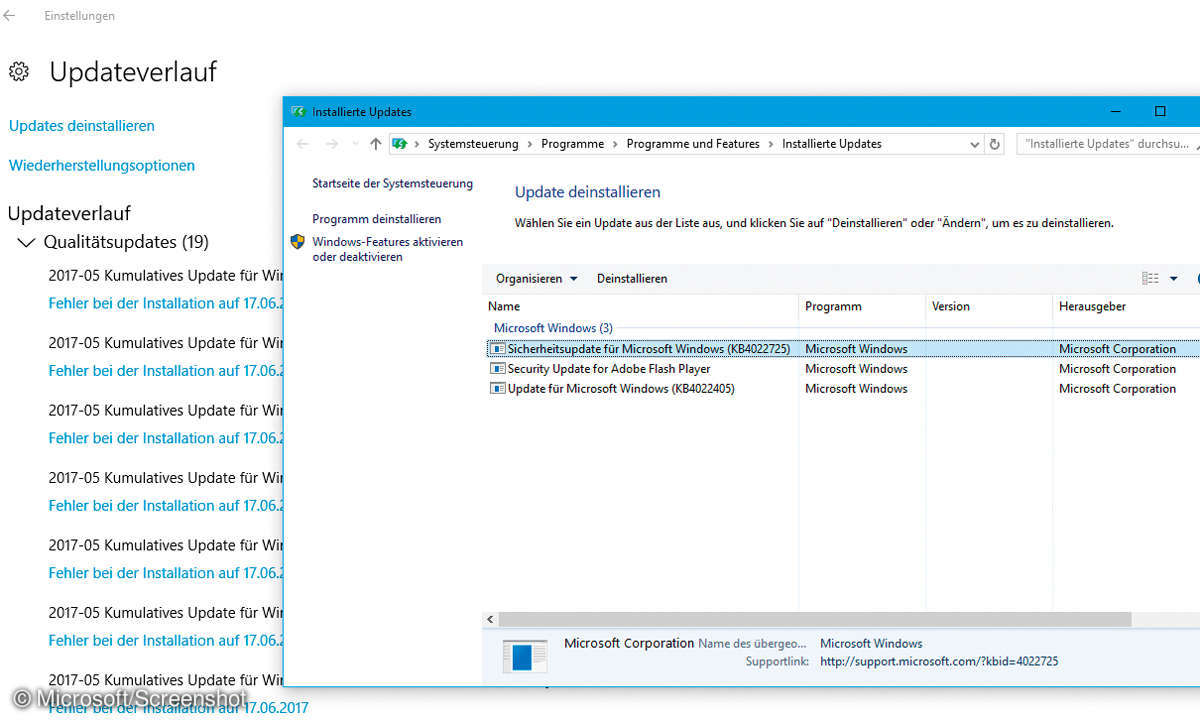Image resolution: width=1200 pixels, height=720 pixels.
Task: Maximize the Installierte Updates window
Action: (x=1160, y=112)
